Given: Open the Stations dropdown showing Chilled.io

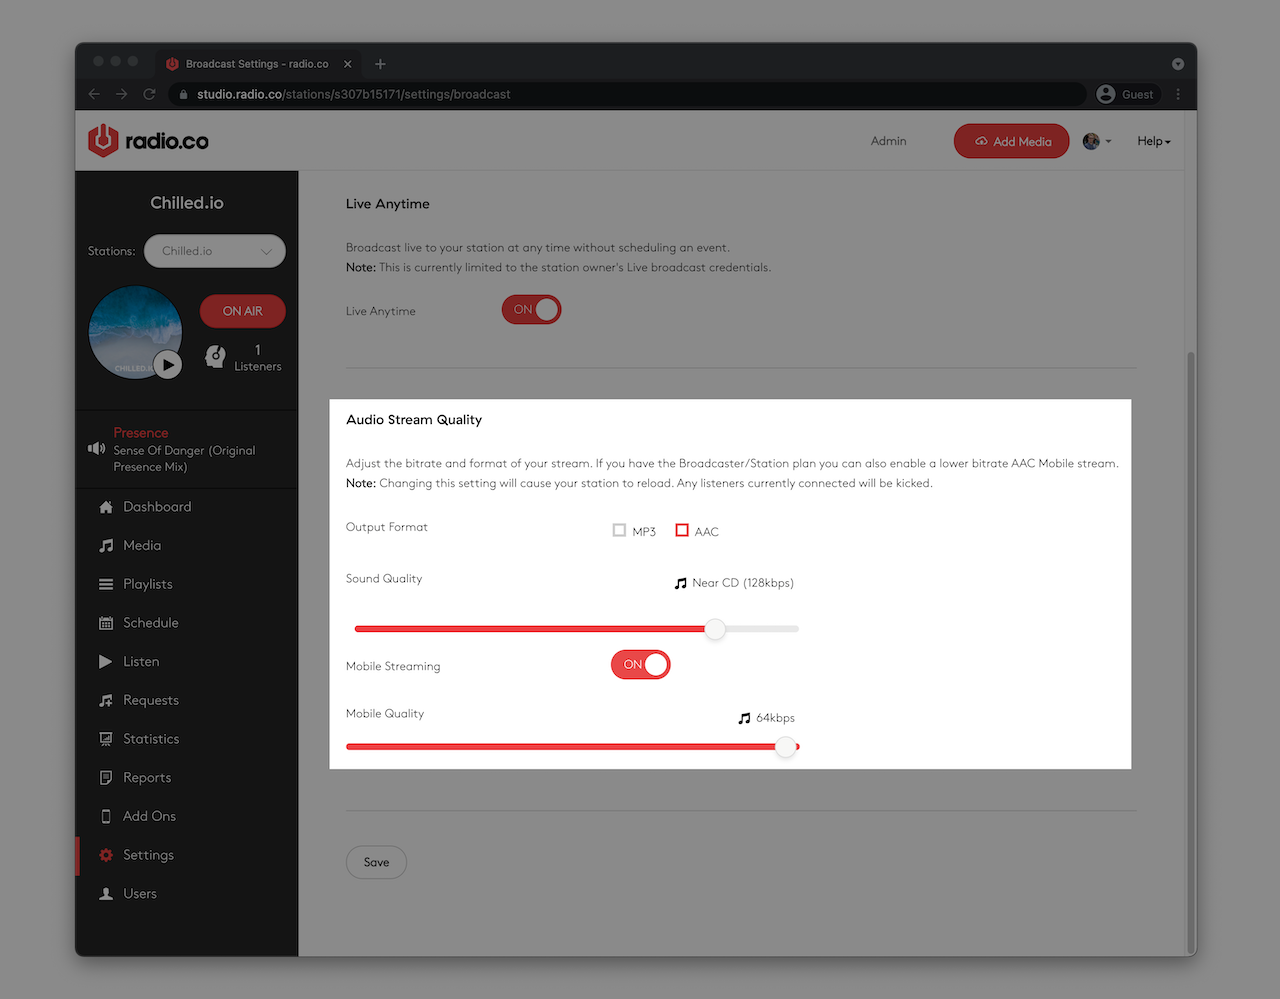Looking at the screenshot, I should (215, 251).
